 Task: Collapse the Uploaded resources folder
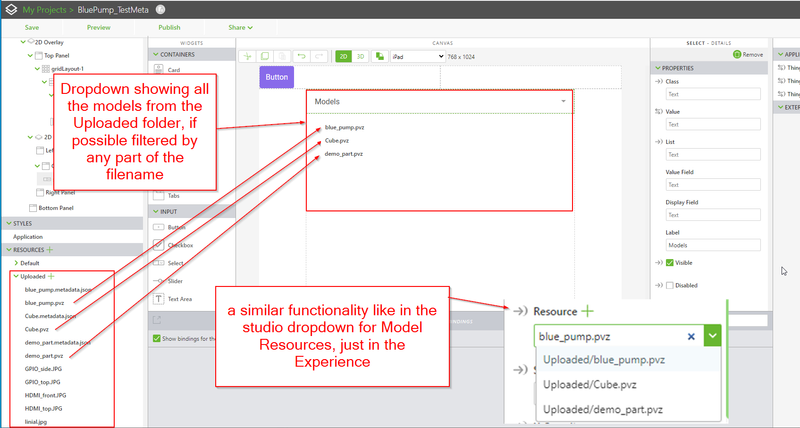click(15, 275)
